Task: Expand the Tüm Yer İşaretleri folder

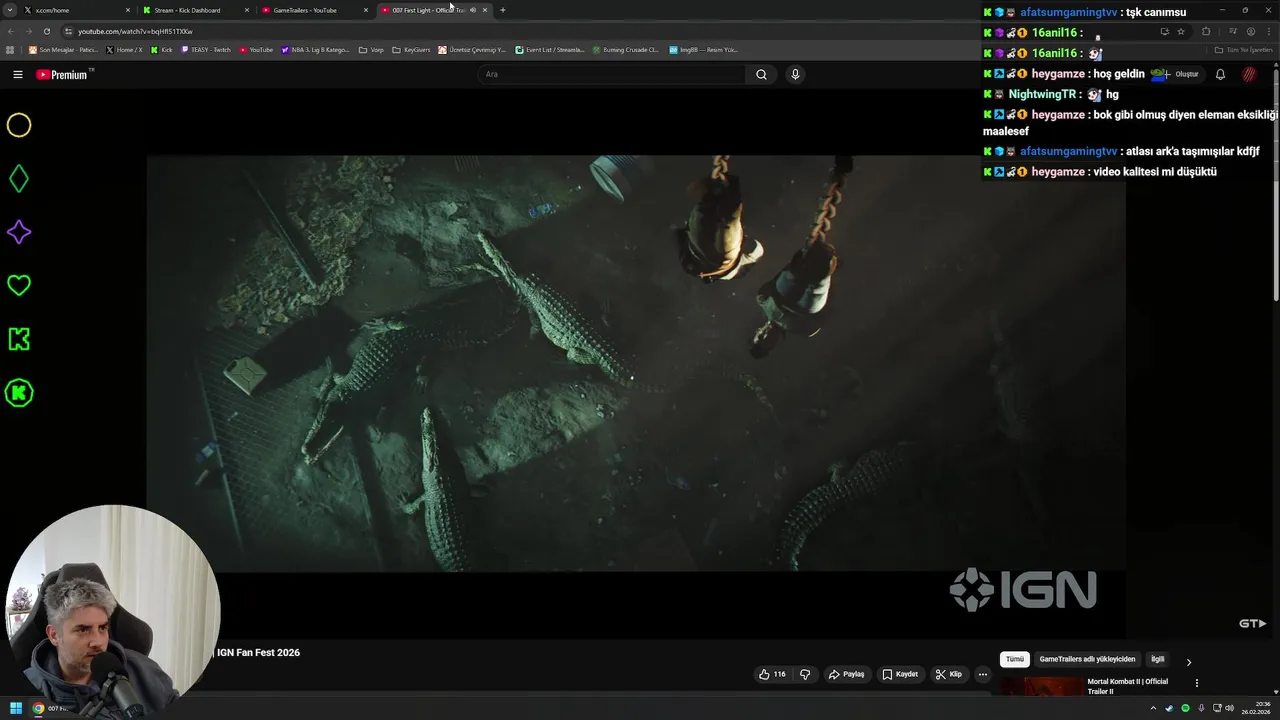Action: (x=1244, y=49)
